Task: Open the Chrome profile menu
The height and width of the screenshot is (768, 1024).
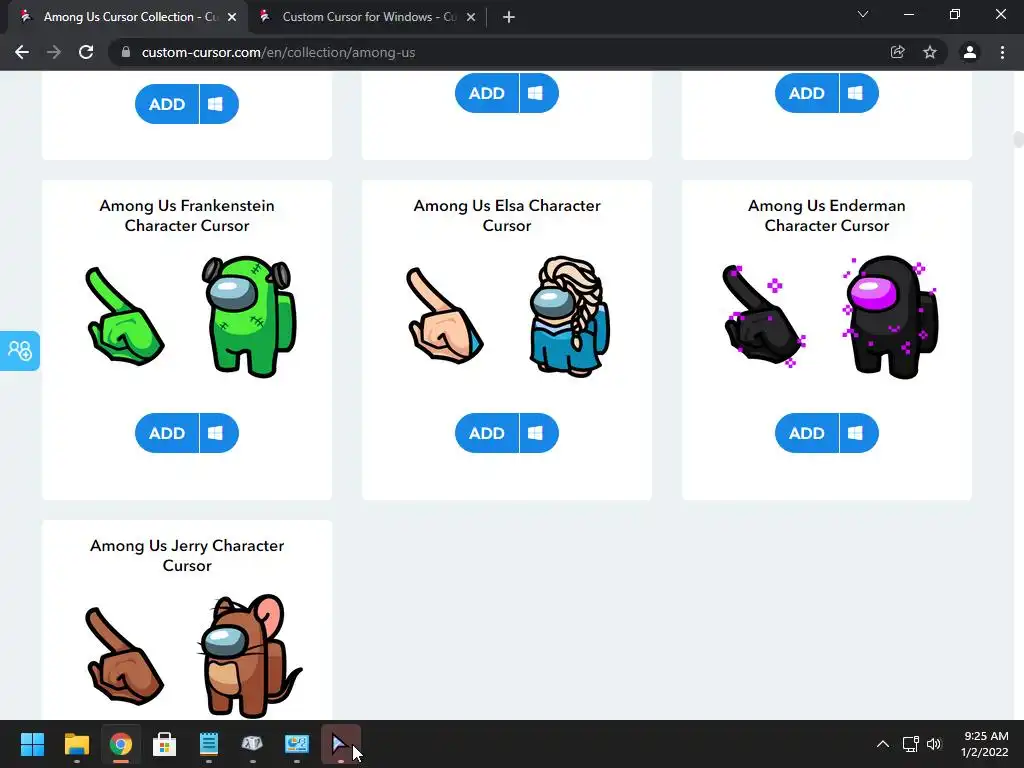Action: click(970, 52)
